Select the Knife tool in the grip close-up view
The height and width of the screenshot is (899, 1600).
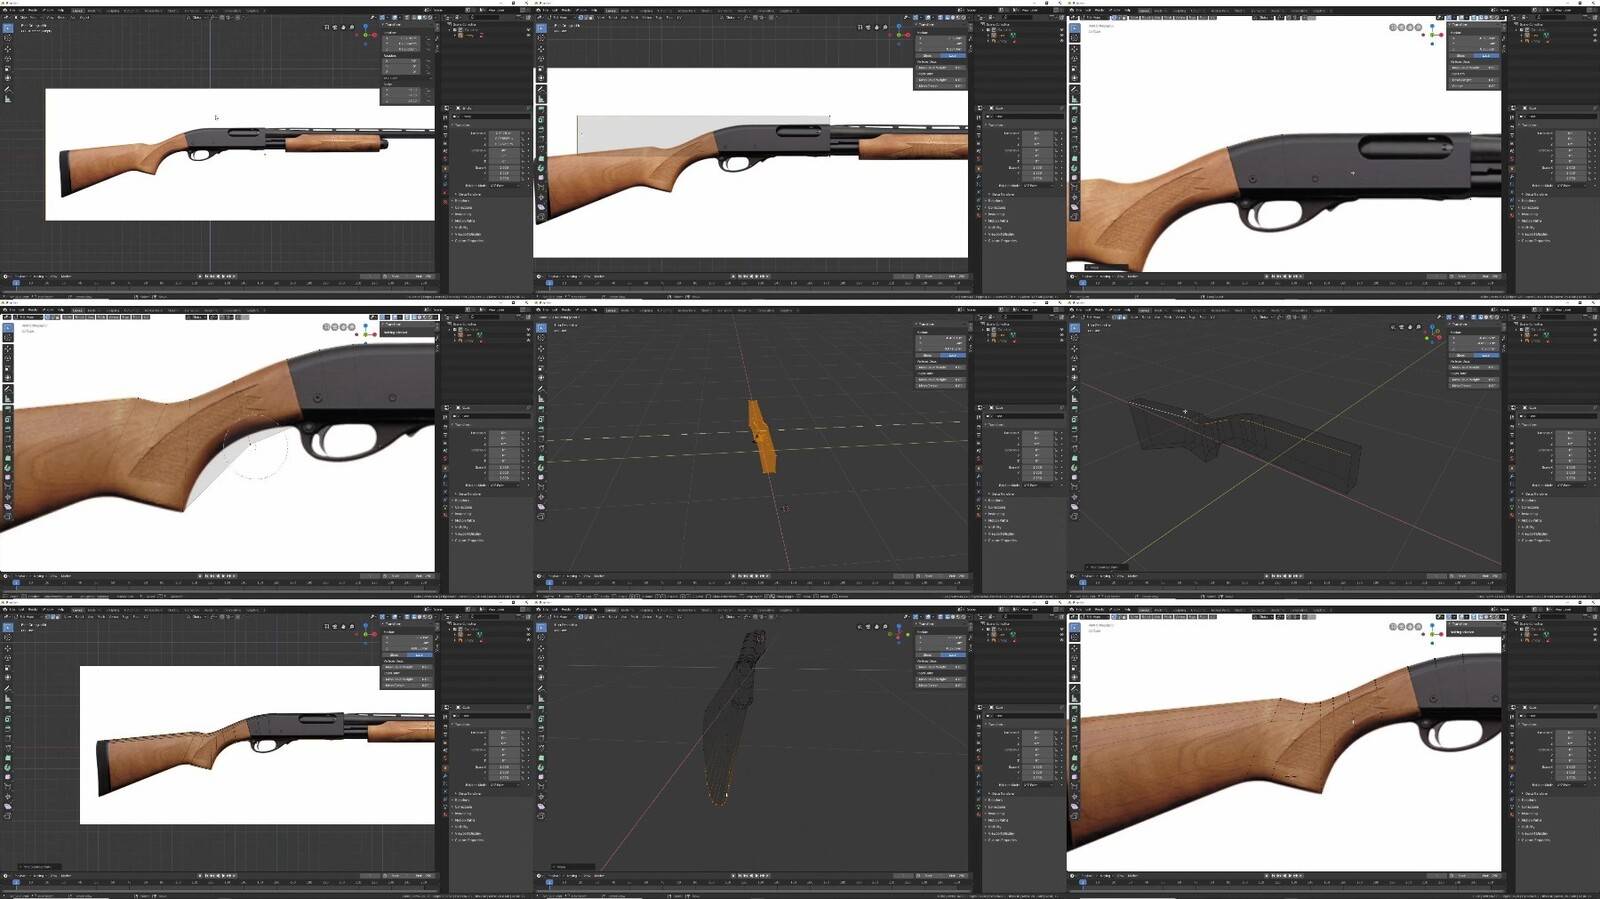point(8,447)
